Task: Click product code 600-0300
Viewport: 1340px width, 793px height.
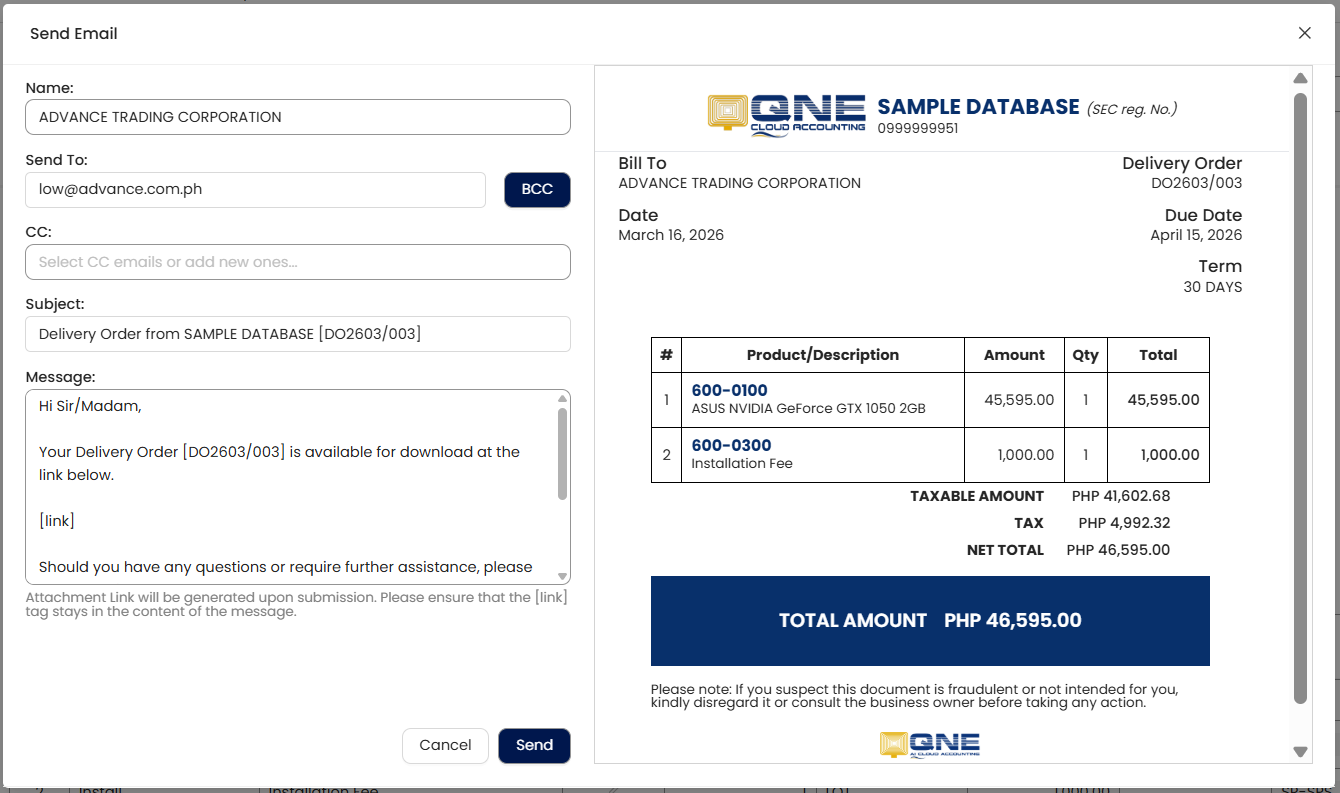Action: tap(732, 445)
